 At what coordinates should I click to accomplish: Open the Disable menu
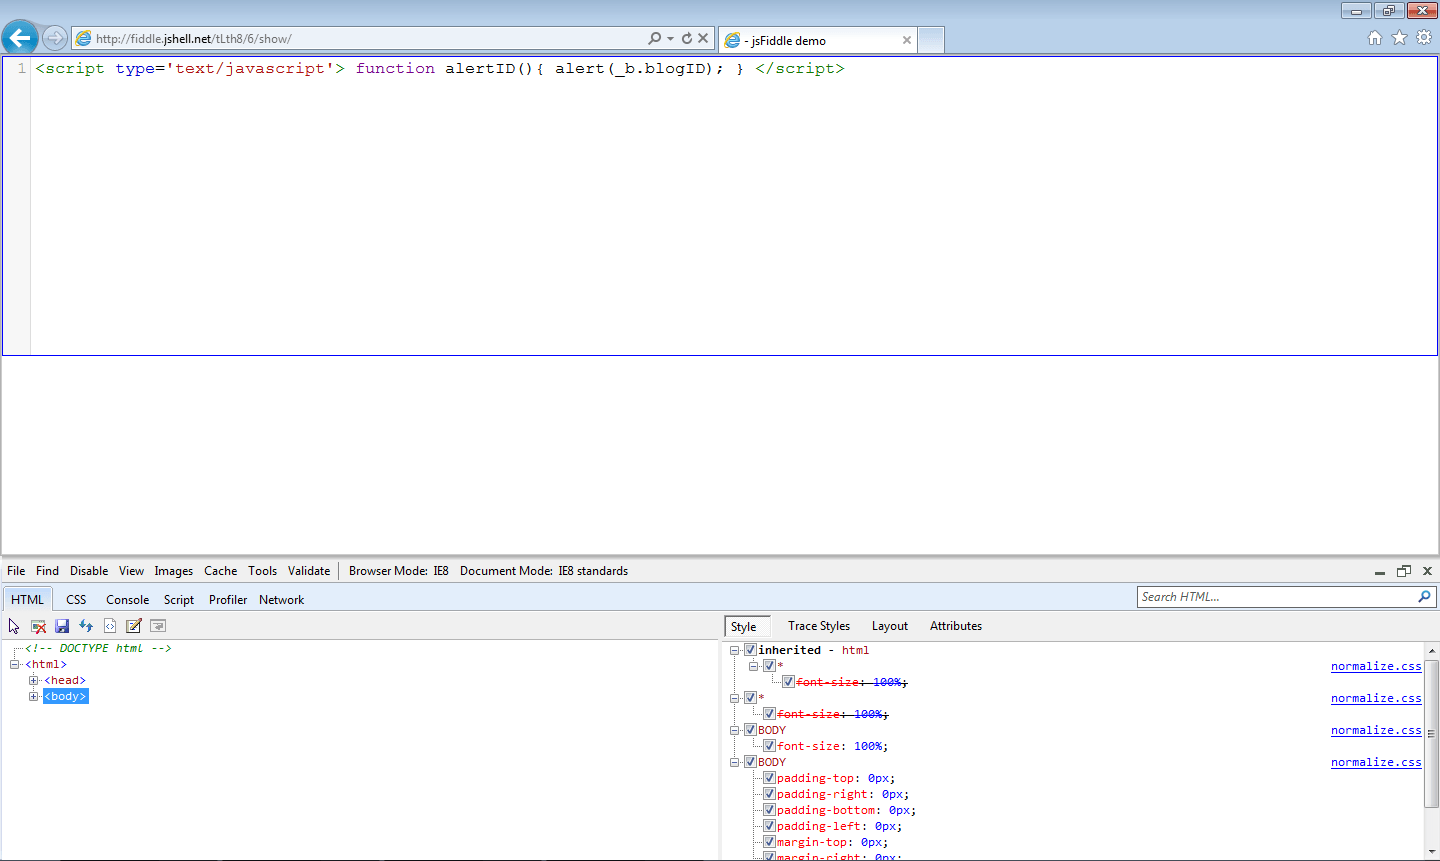(89, 571)
